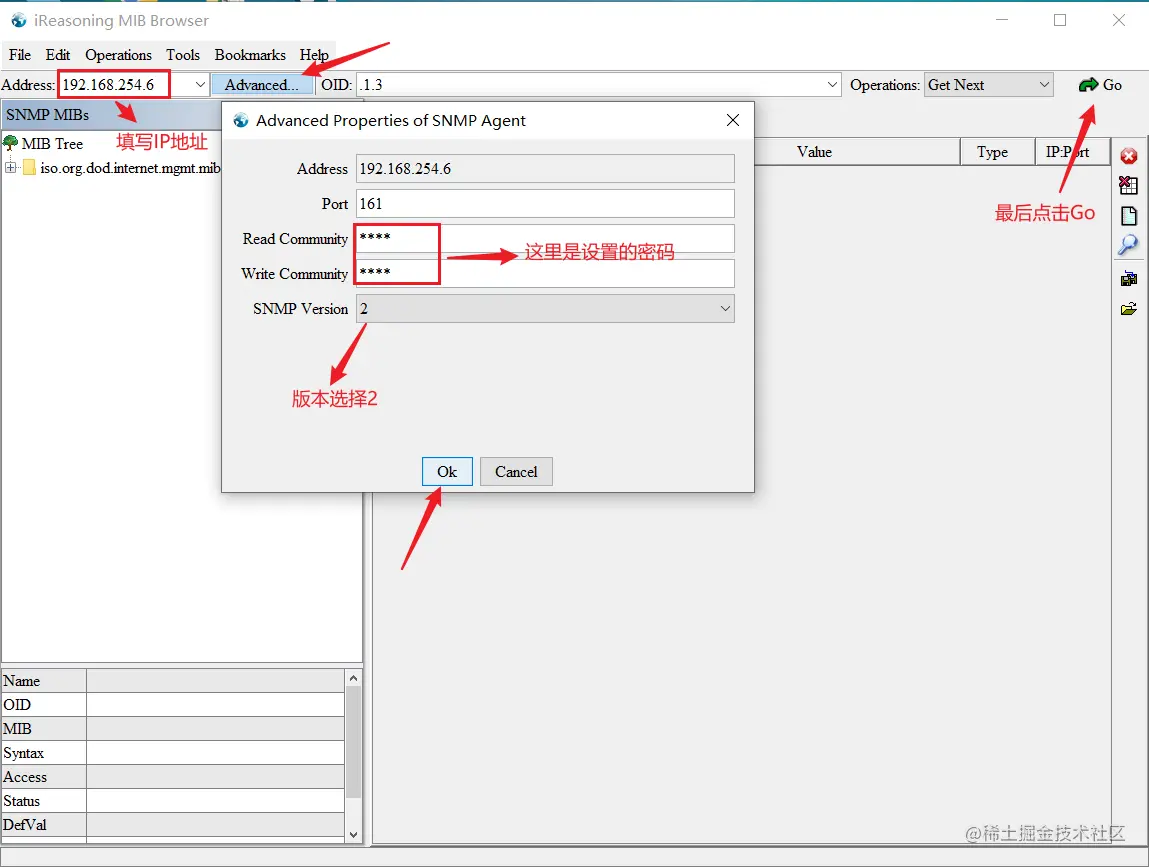Click the Value column header

[x=814, y=152]
